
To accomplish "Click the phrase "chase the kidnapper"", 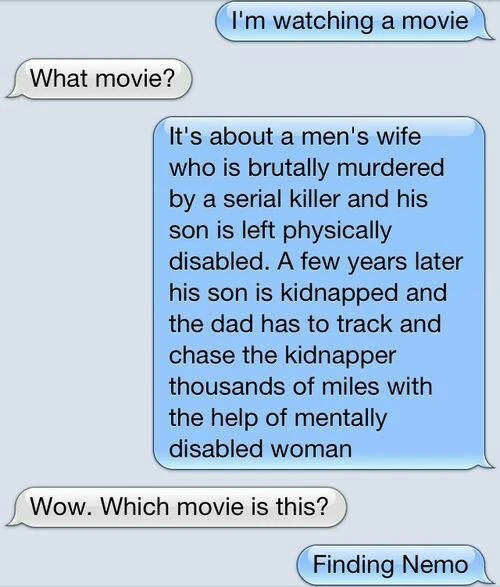I will coord(282,355).
